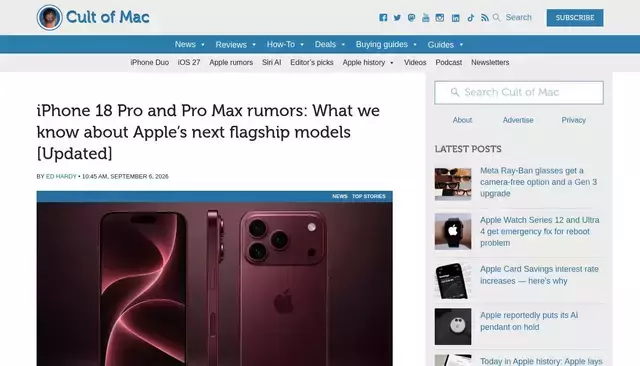Screen dimensions: 640x366
Task: Open Meta Ray-Ban glasses post title
Action: [x=538, y=182]
